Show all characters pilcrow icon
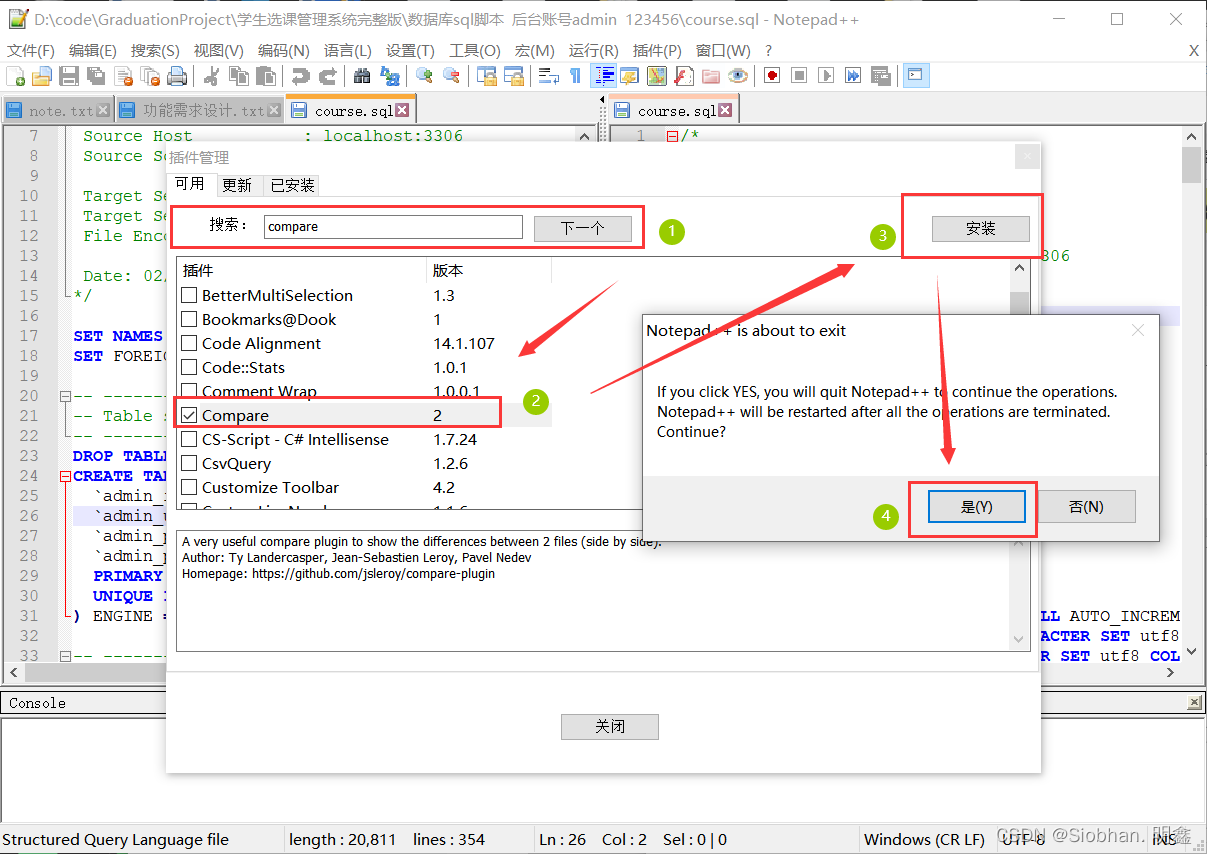Viewport: 1207px width, 854px height. point(575,76)
